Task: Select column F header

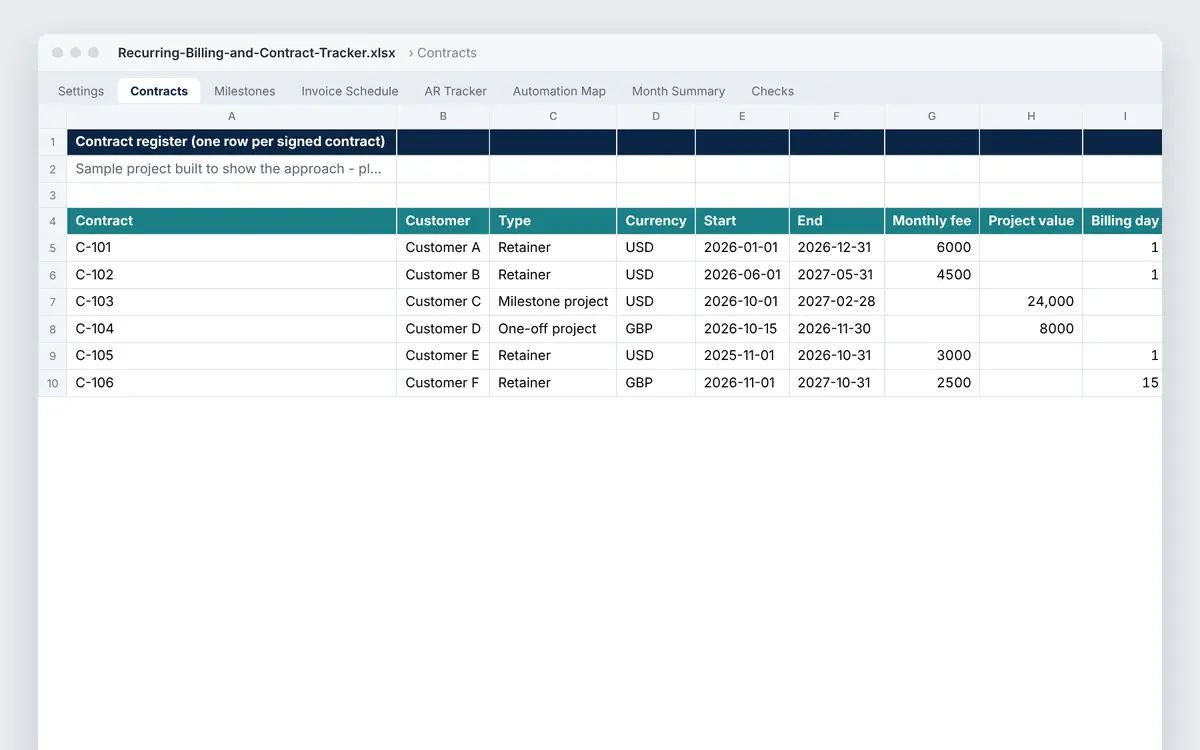Action: pos(837,116)
